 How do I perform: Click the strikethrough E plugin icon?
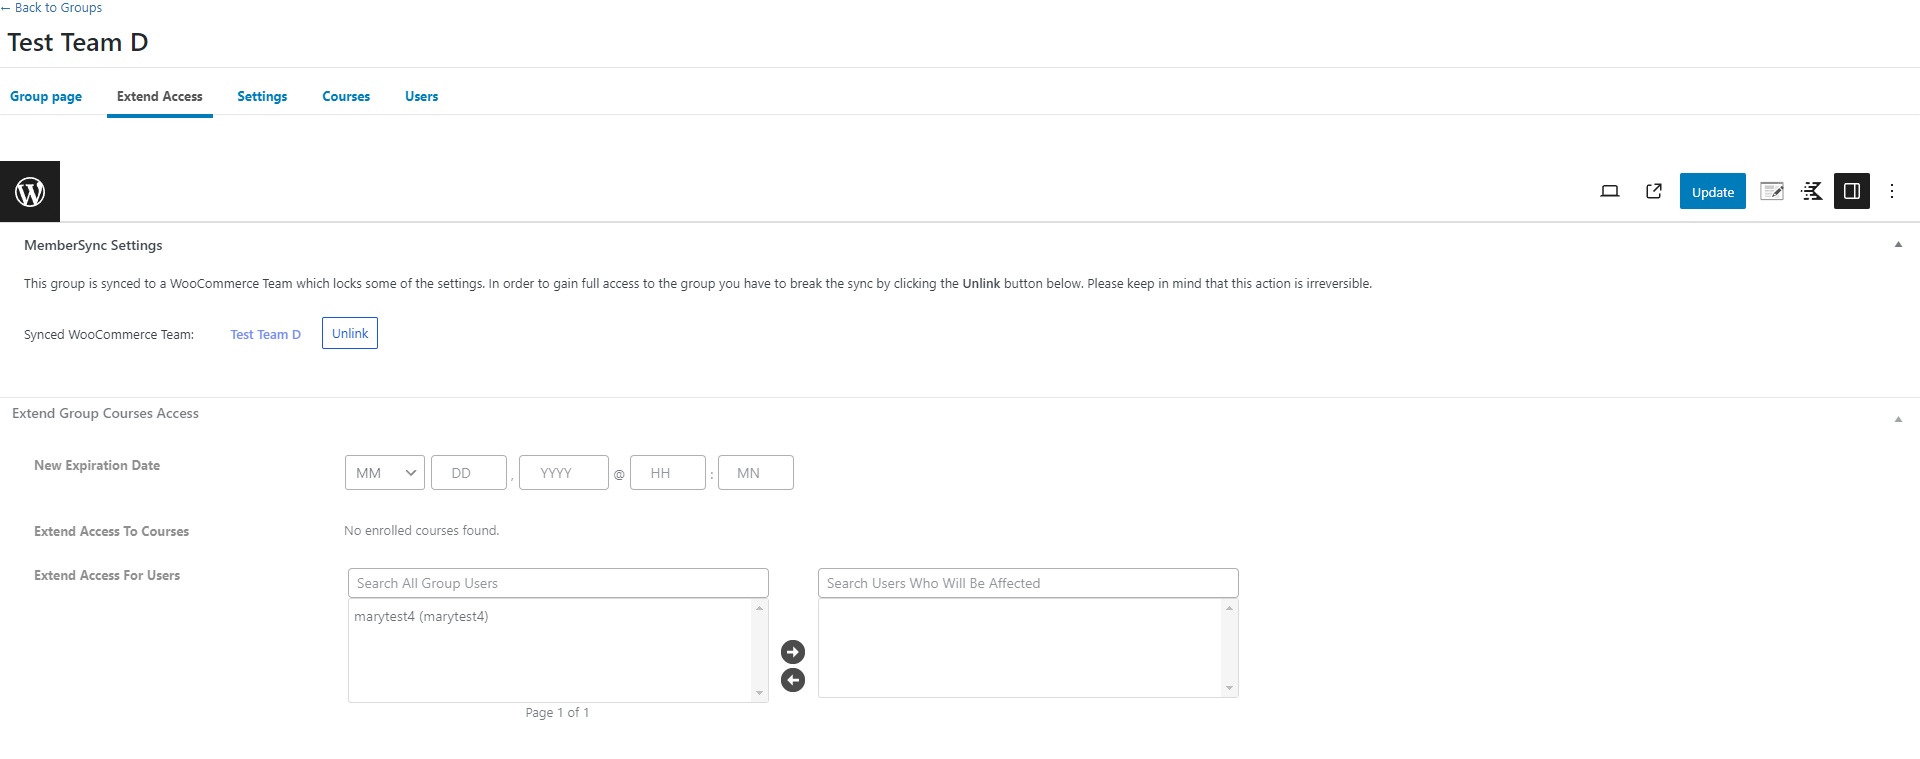click(x=1812, y=191)
